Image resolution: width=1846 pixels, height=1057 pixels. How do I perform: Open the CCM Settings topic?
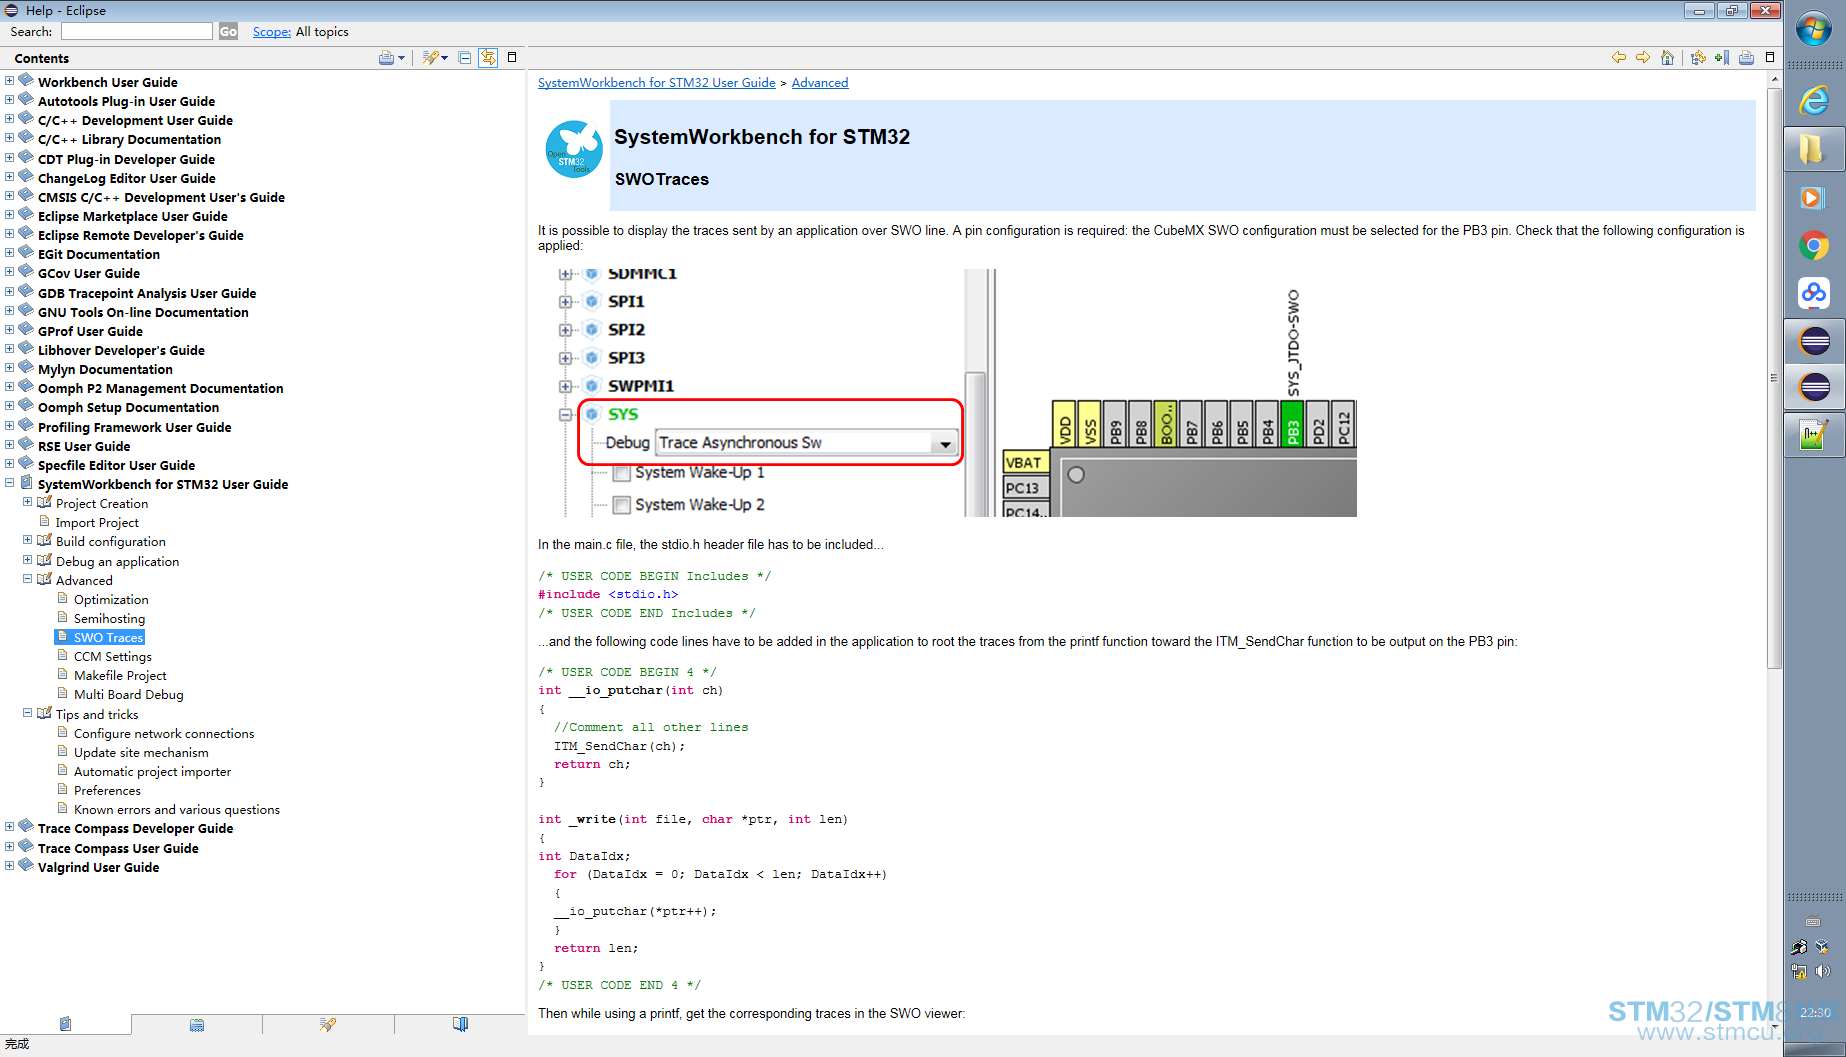(x=113, y=657)
